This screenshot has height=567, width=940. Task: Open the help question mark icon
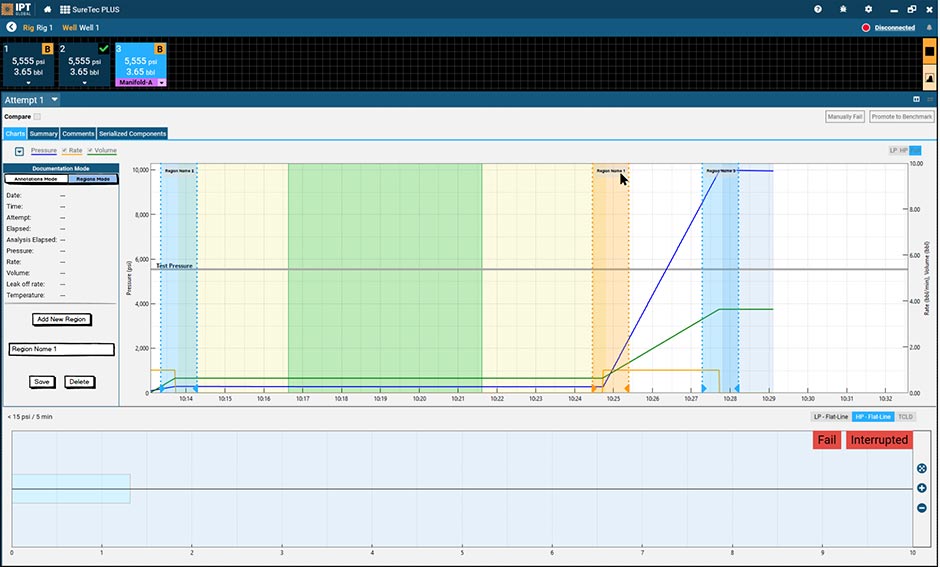pos(818,9)
